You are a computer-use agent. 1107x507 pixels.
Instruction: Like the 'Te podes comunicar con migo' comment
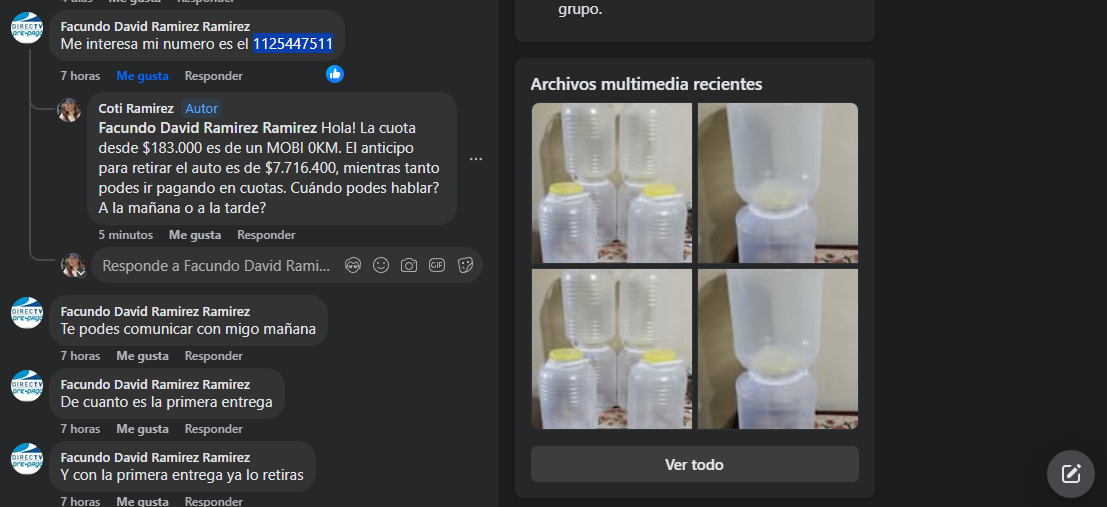(x=143, y=356)
